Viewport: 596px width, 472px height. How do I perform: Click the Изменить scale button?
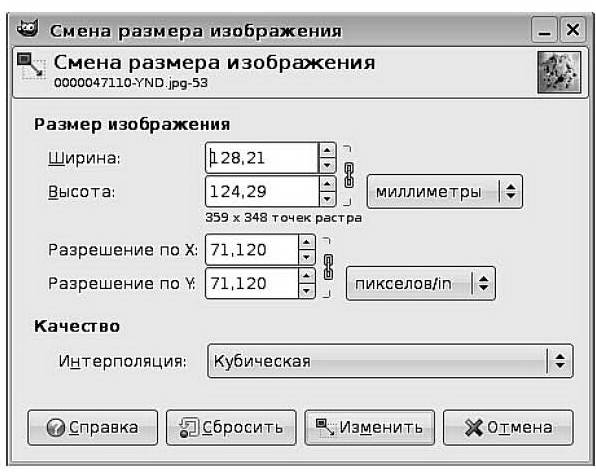pyautogui.click(x=369, y=428)
